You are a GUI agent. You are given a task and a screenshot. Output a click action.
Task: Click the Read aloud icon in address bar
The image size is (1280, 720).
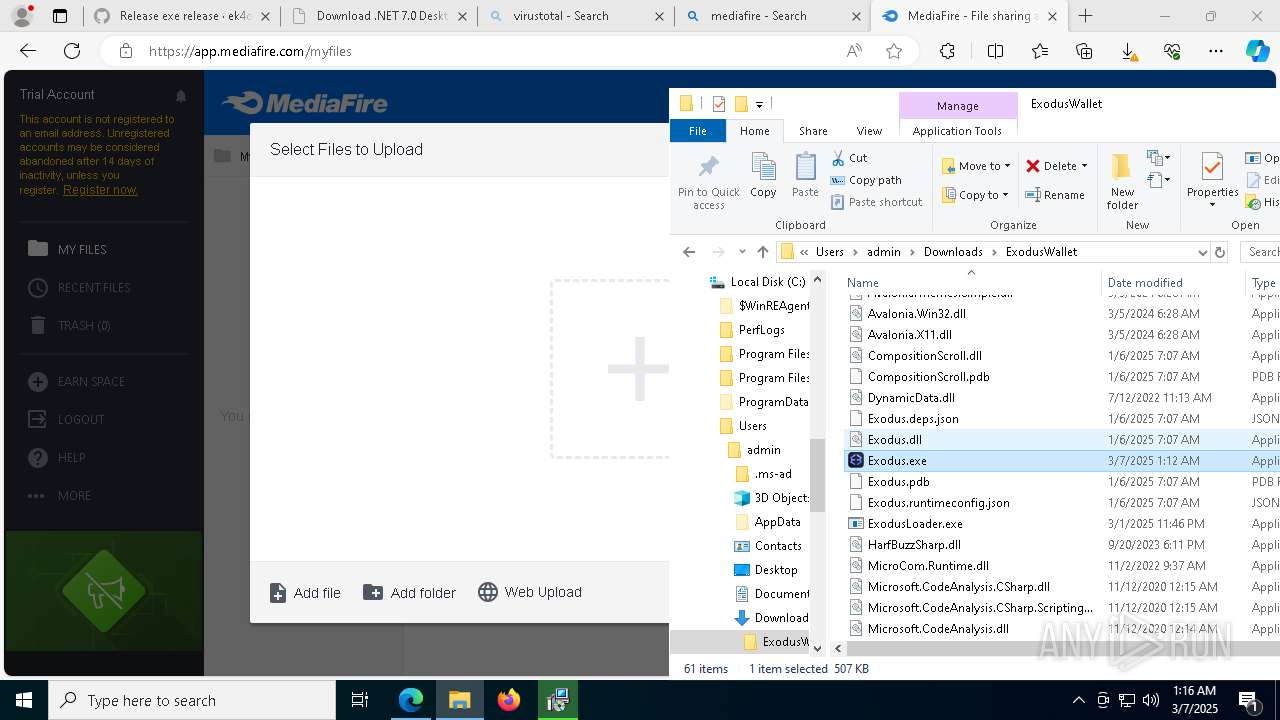pyautogui.click(x=854, y=51)
